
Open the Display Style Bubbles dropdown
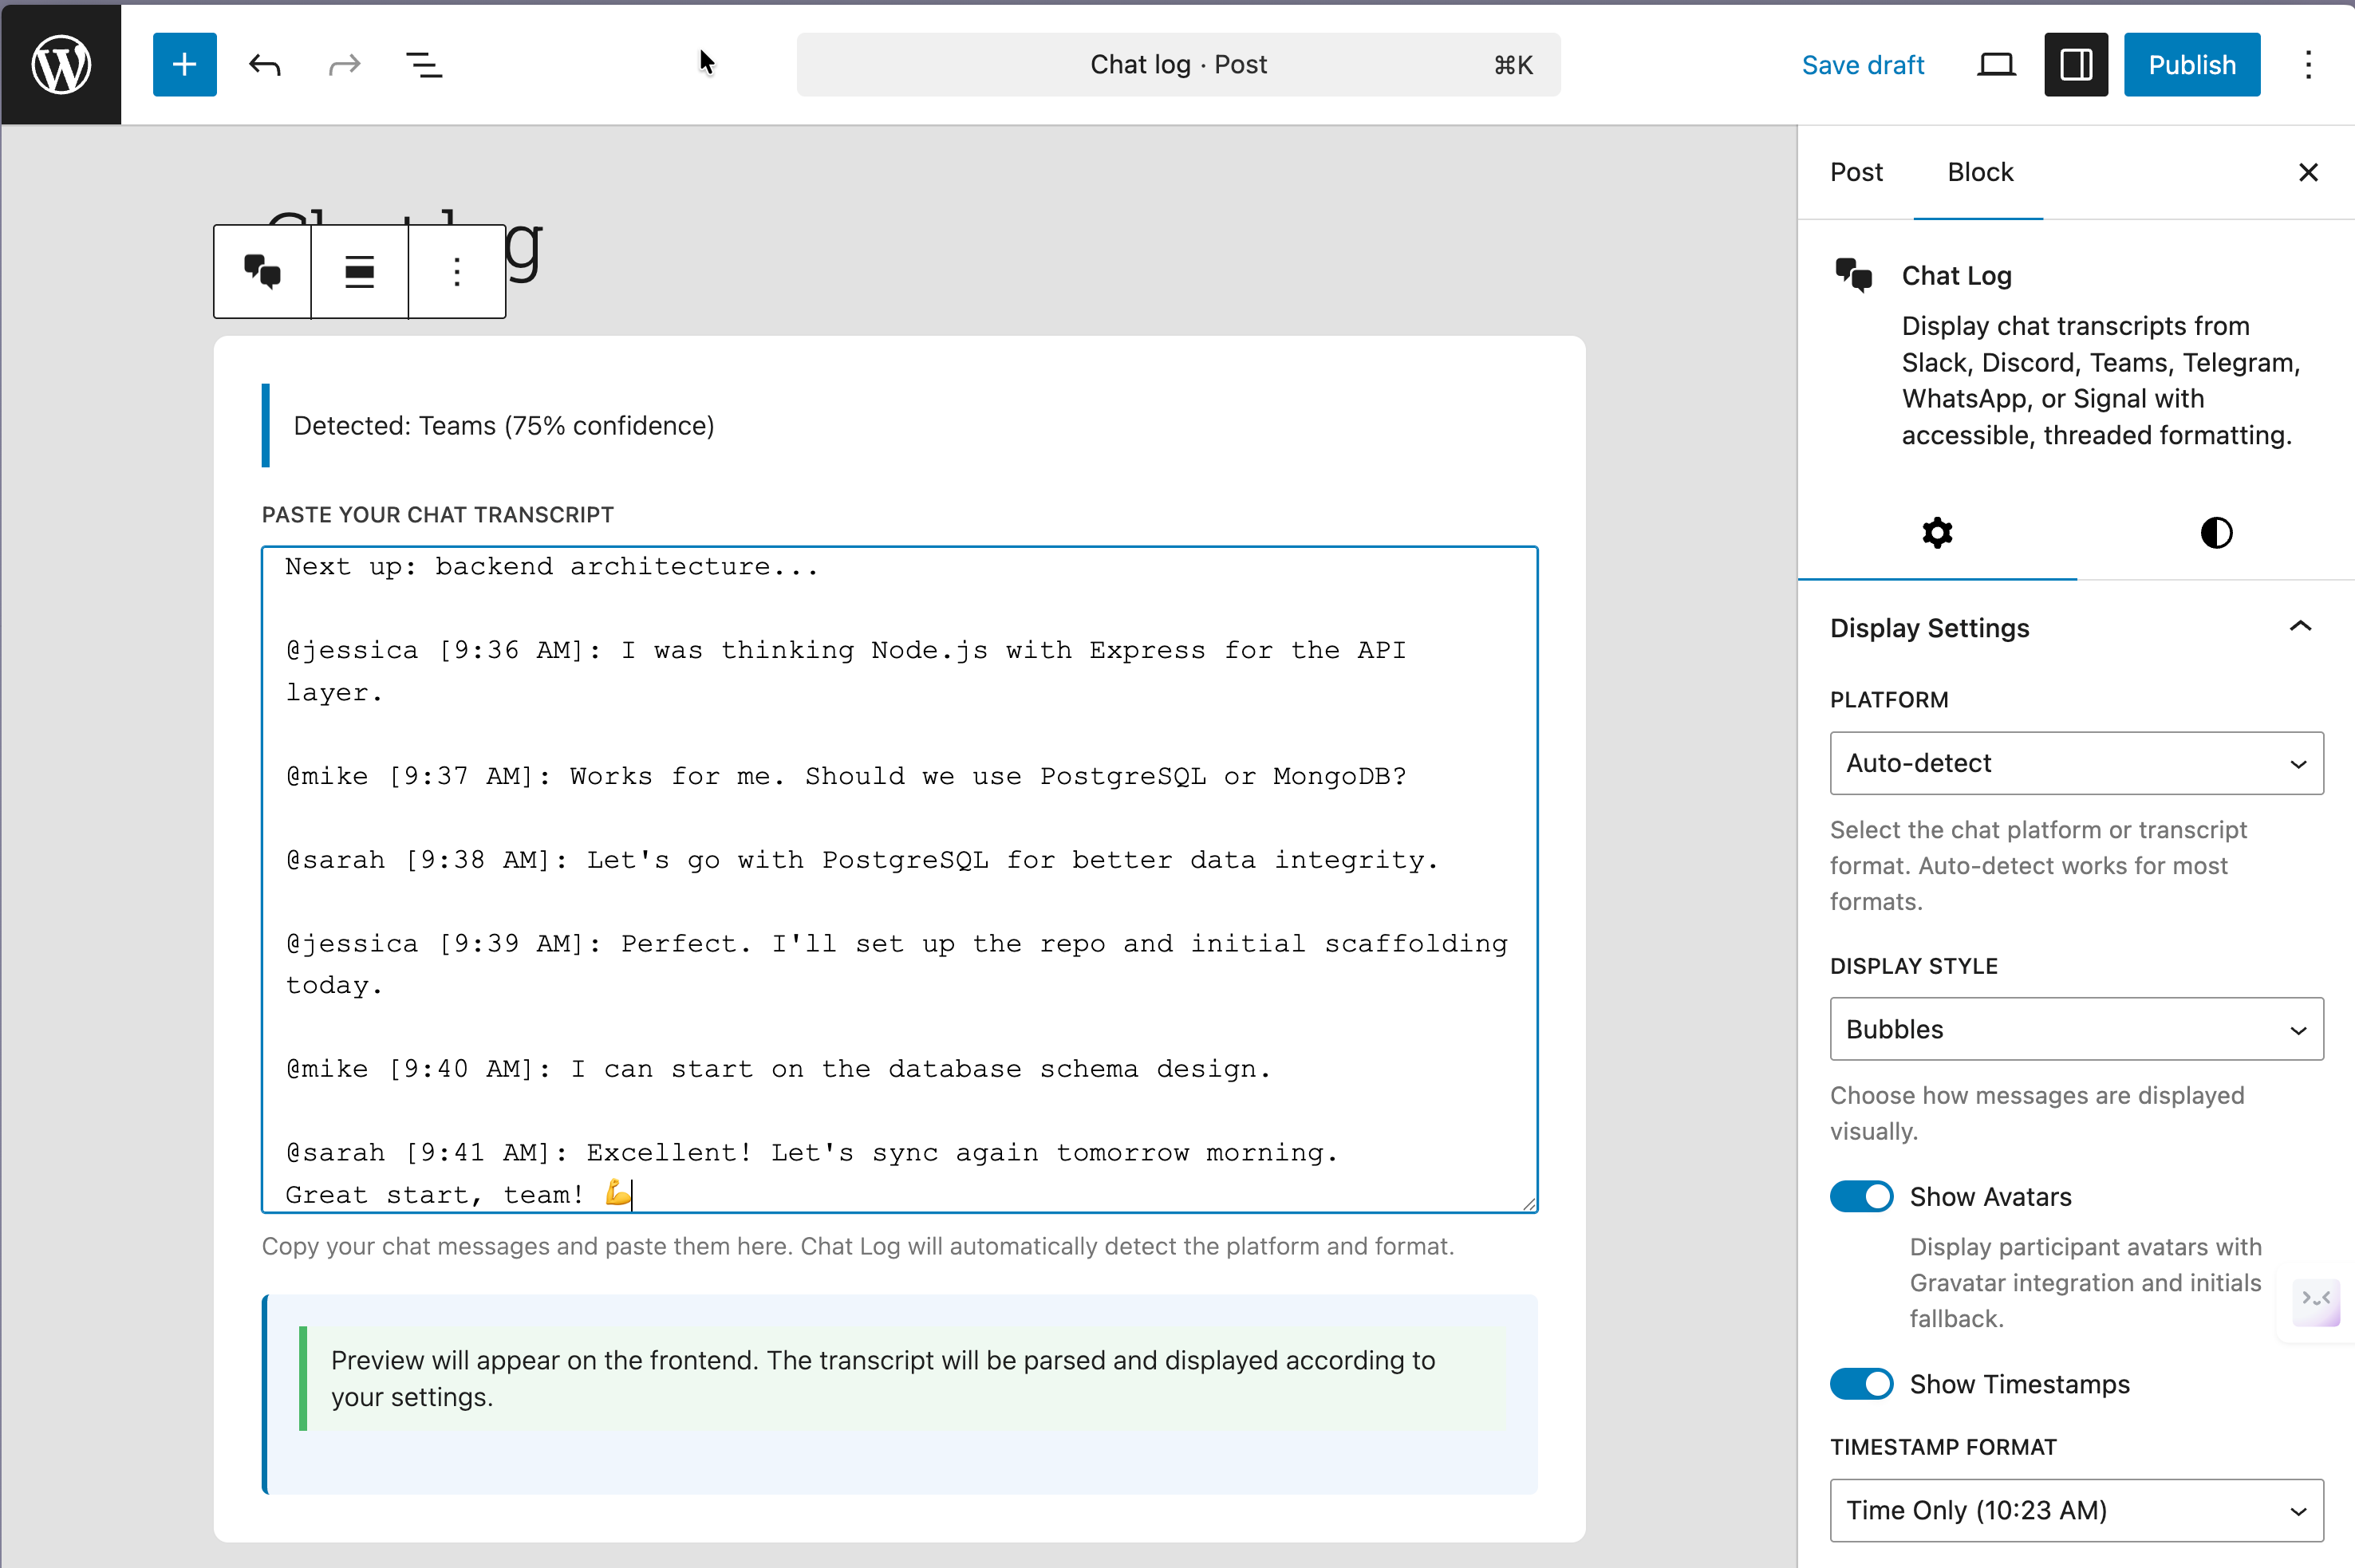click(x=2076, y=1029)
